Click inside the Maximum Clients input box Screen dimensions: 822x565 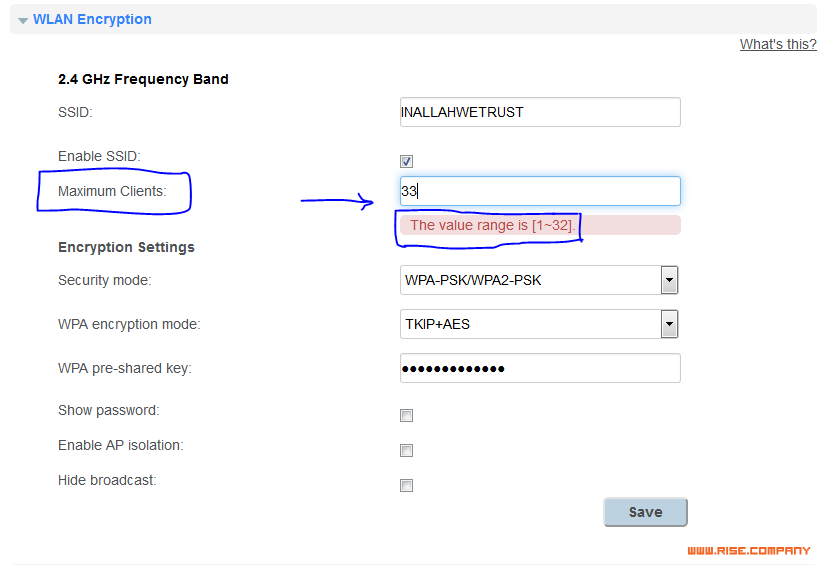click(540, 191)
